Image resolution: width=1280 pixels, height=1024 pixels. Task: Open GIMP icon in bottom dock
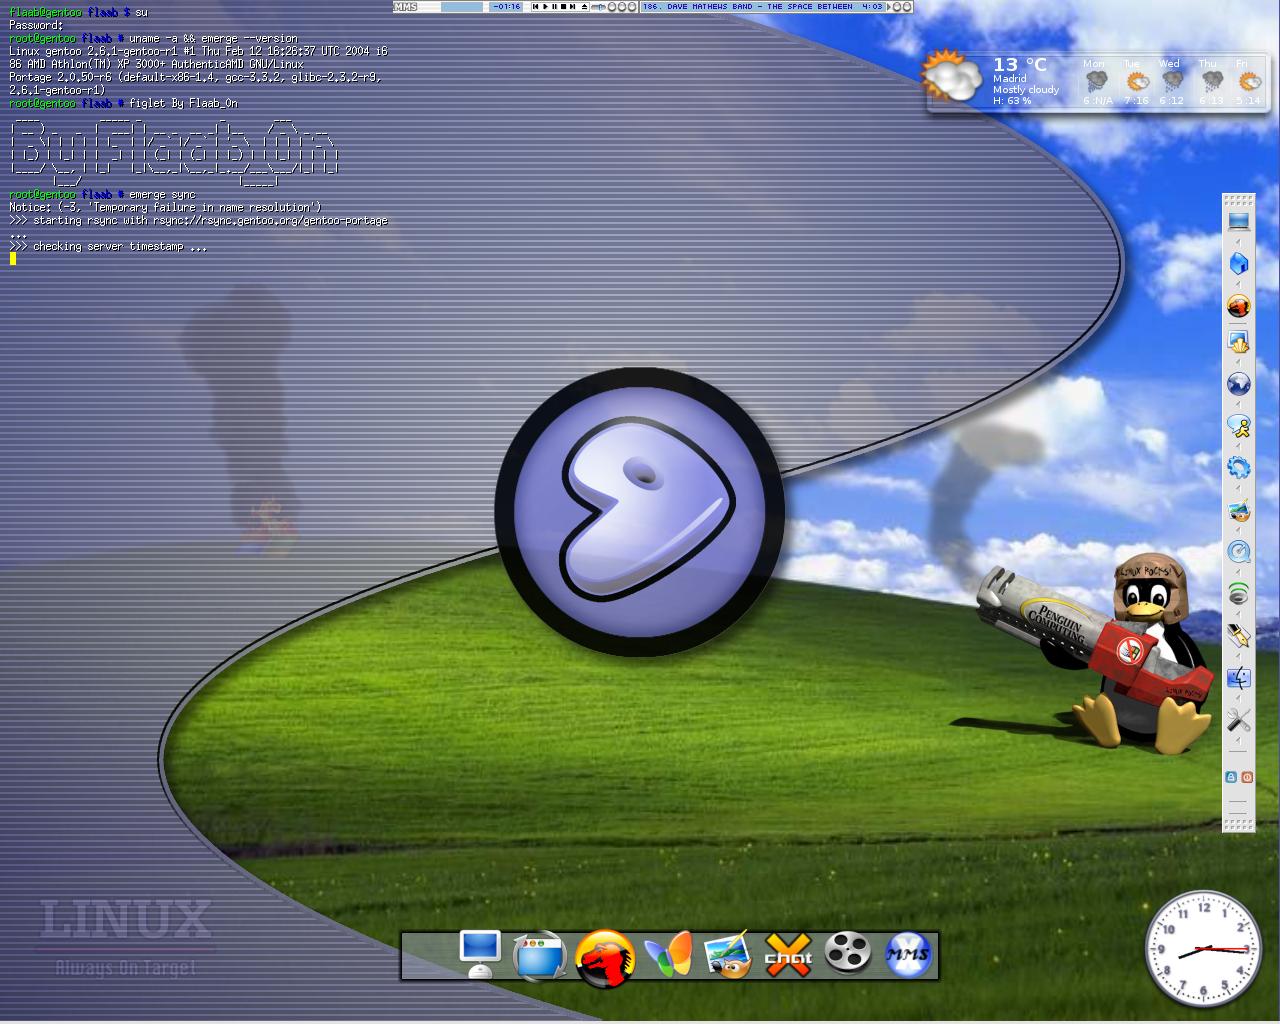click(727, 954)
